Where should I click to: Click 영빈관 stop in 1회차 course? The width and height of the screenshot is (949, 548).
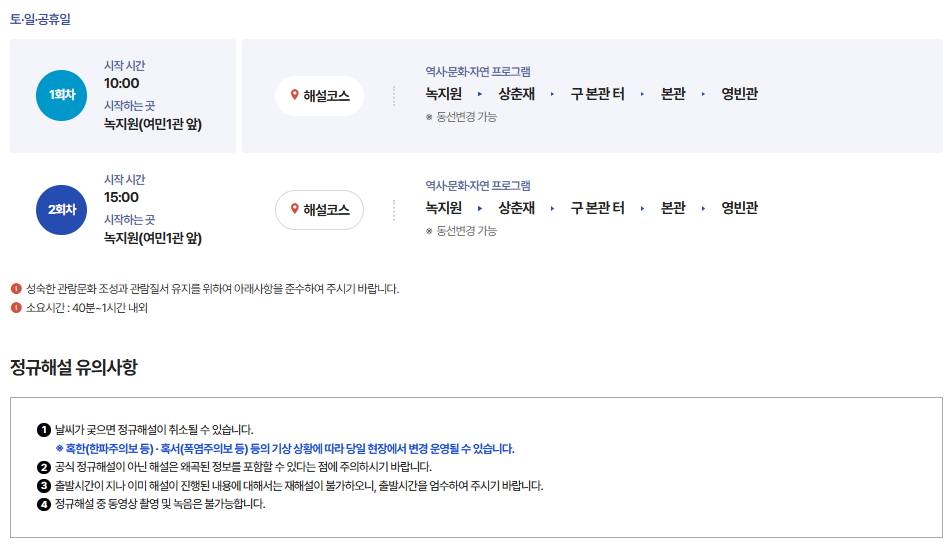[740, 94]
